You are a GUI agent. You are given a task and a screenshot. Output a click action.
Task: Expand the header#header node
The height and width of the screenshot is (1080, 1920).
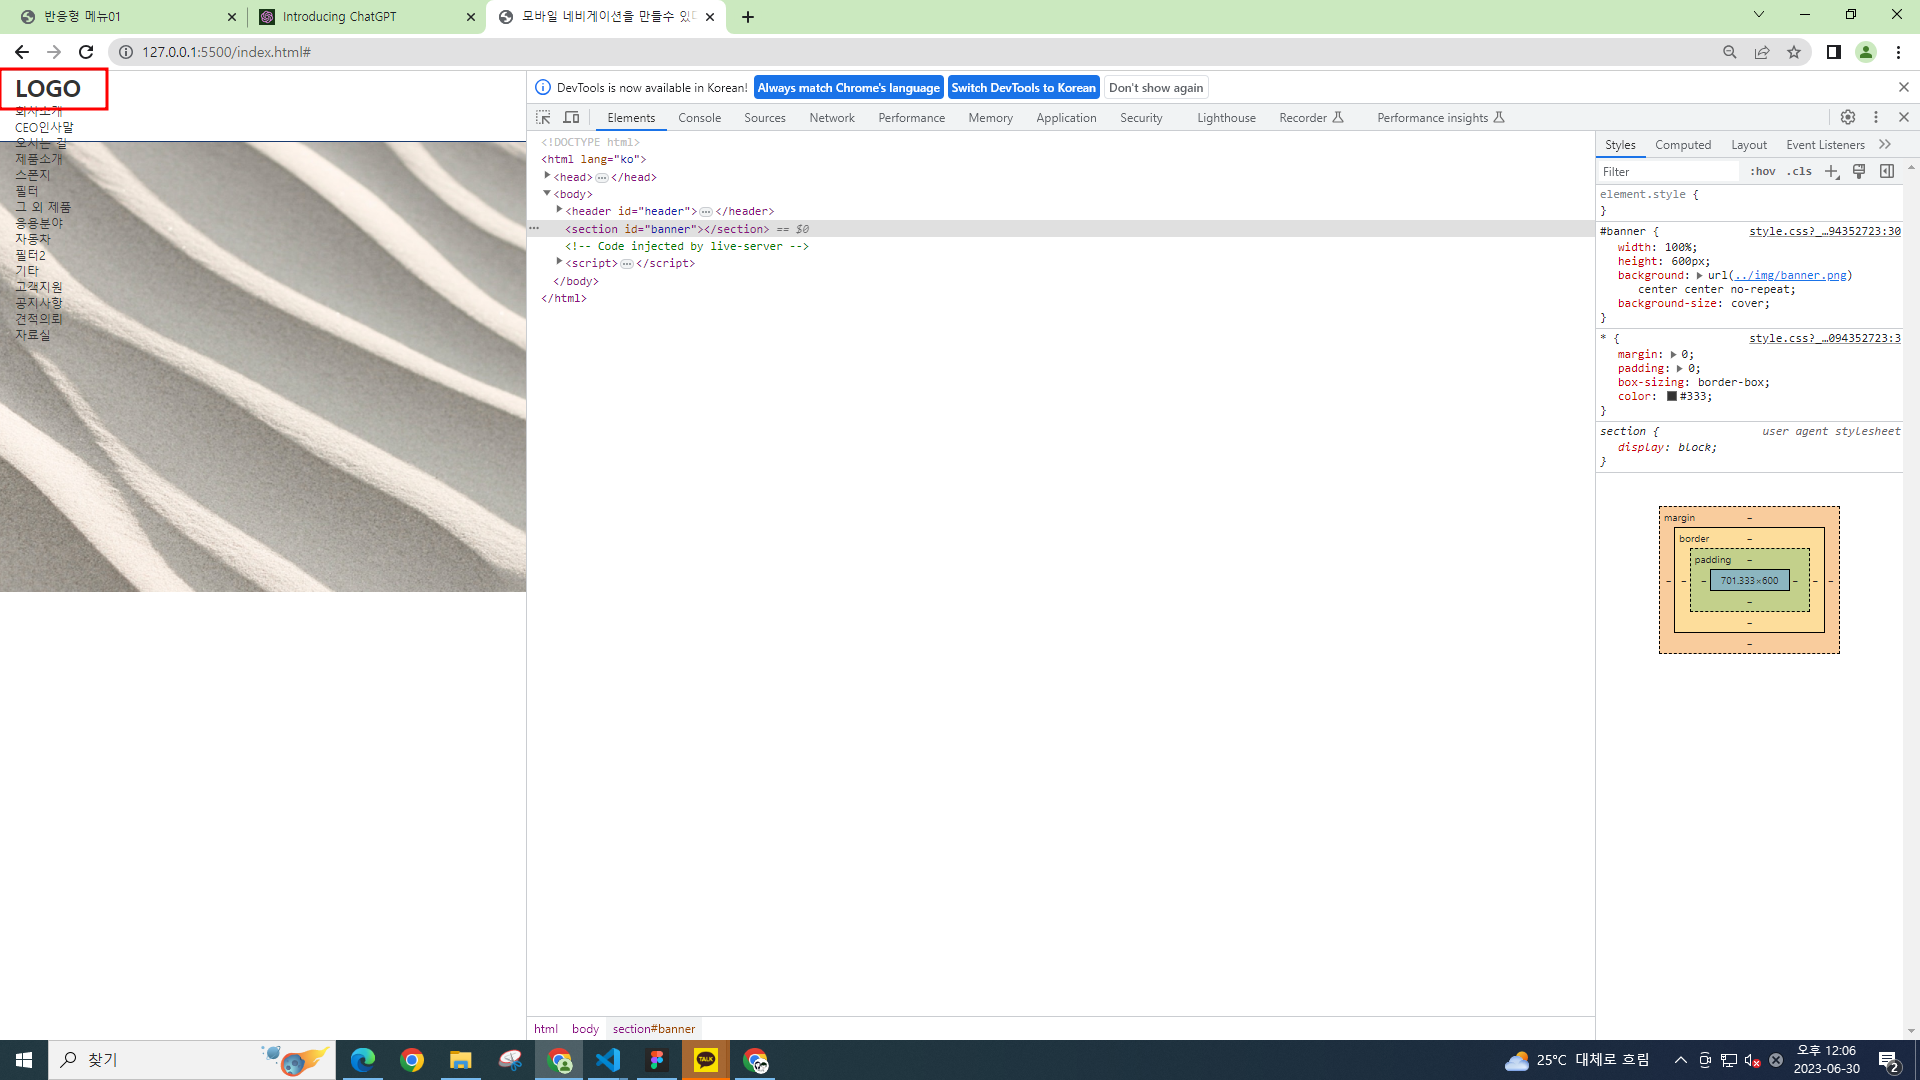560,210
